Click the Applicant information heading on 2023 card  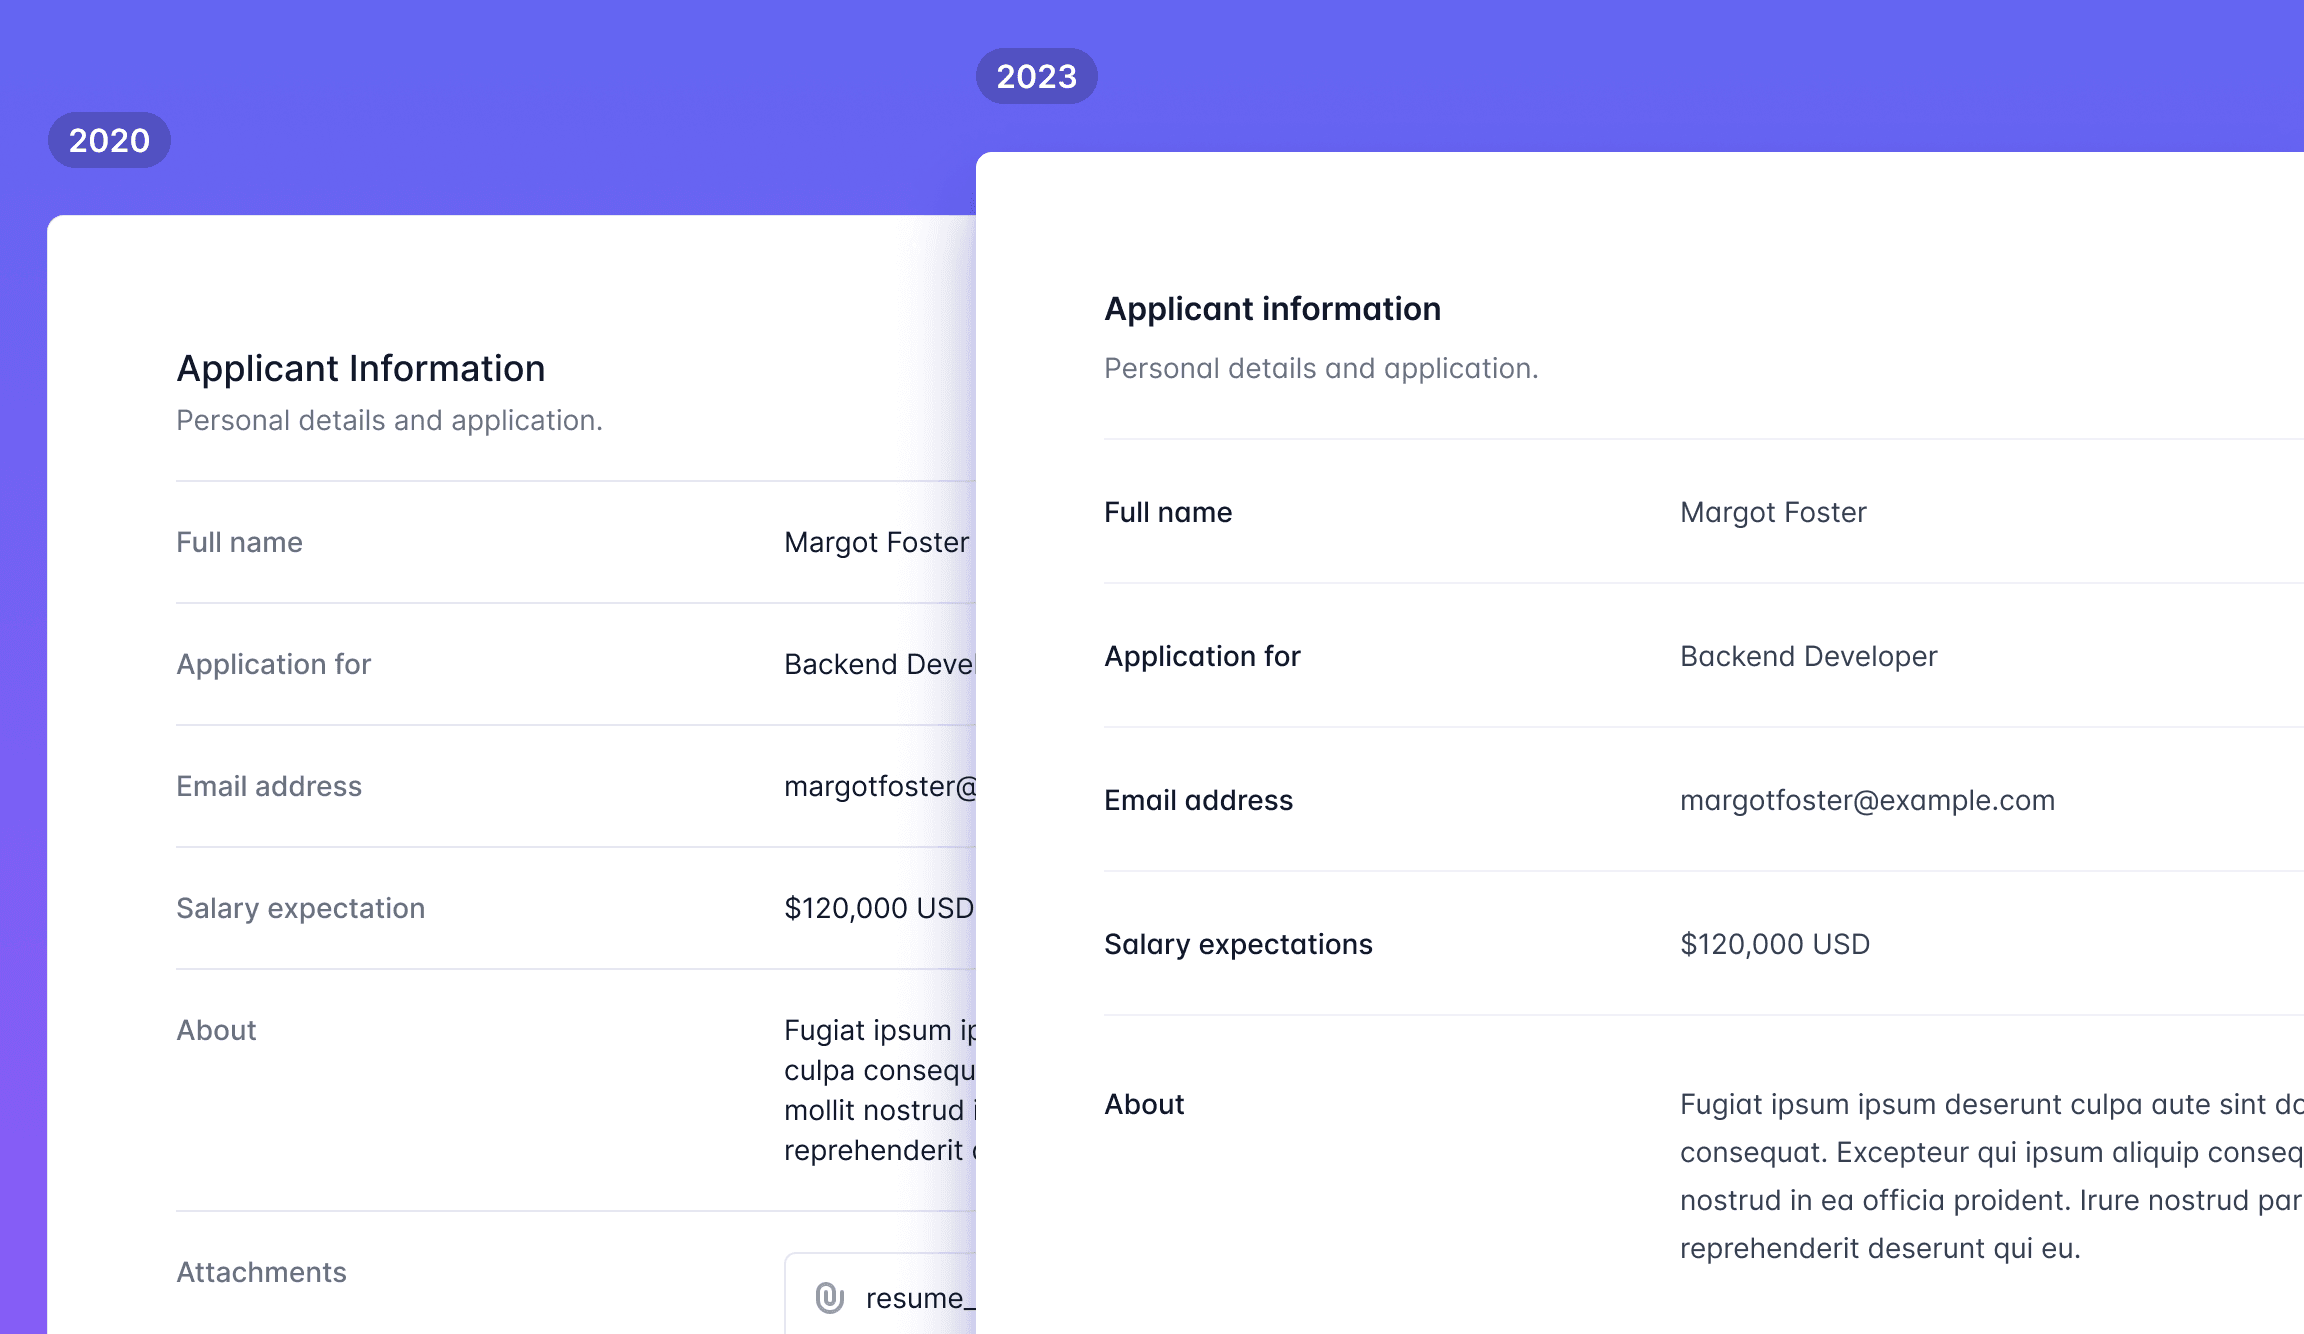pyautogui.click(x=1272, y=308)
